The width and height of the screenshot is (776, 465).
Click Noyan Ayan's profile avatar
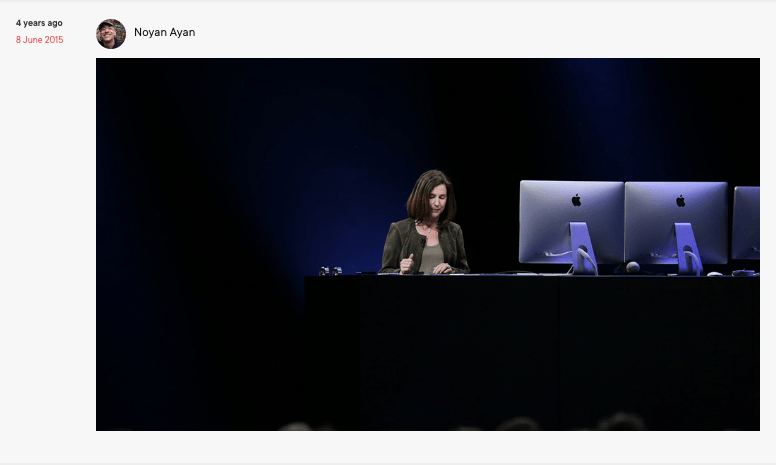click(111, 33)
